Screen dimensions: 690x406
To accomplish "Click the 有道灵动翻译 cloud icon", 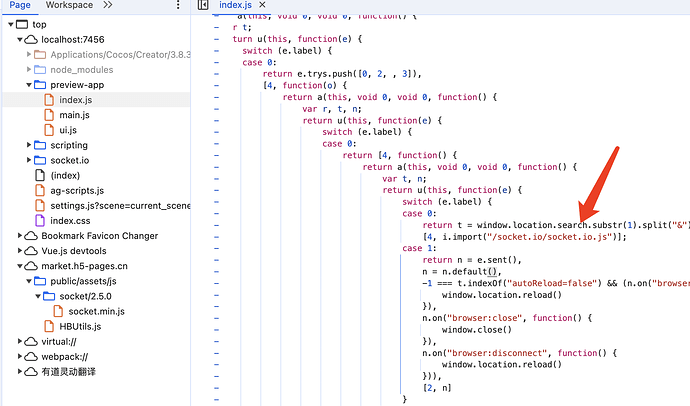I will 31,372.
